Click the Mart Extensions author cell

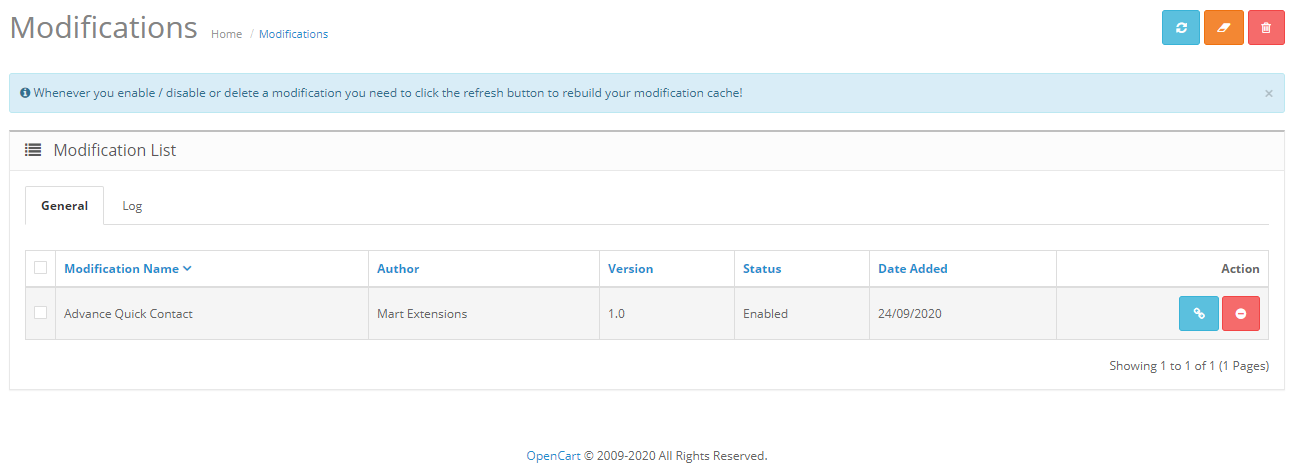(x=484, y=313)
